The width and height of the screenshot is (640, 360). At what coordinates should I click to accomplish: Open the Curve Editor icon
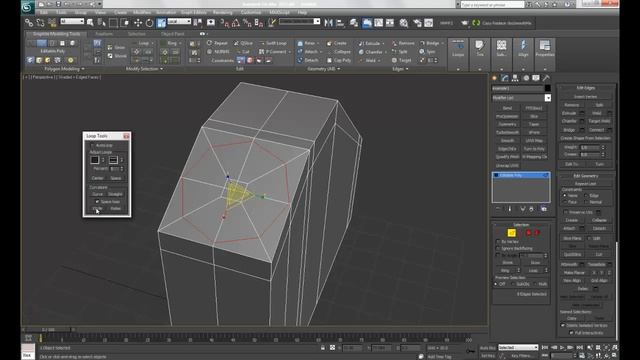[x=379, y=23]
